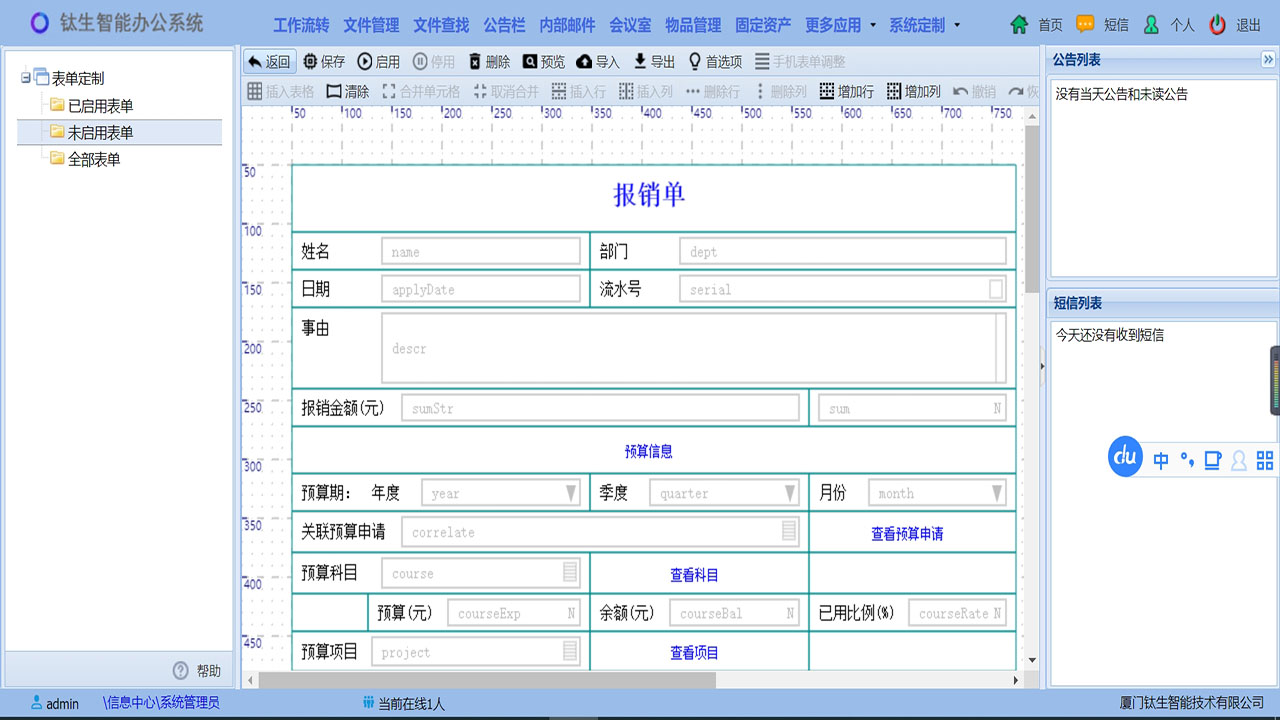Open the 固定资产 menu item

763,26
